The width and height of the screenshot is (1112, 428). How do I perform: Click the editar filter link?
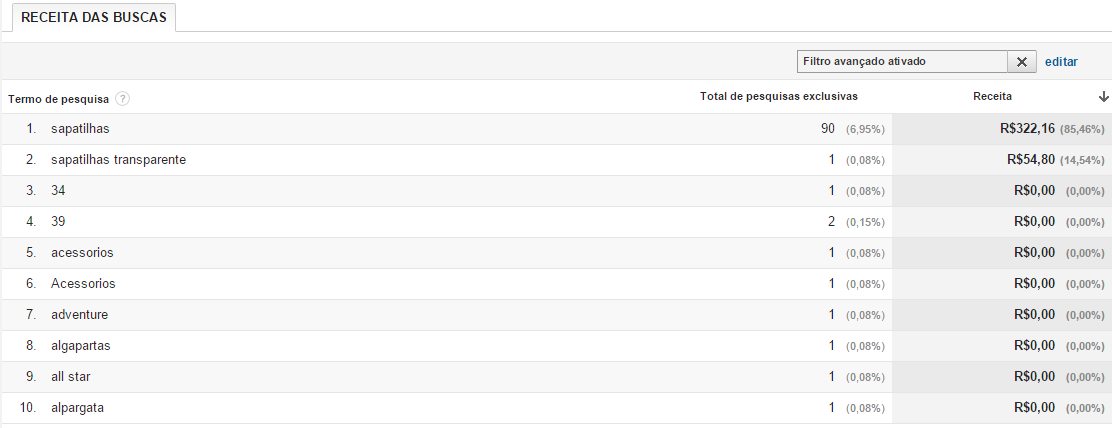tap(1061, 62)
